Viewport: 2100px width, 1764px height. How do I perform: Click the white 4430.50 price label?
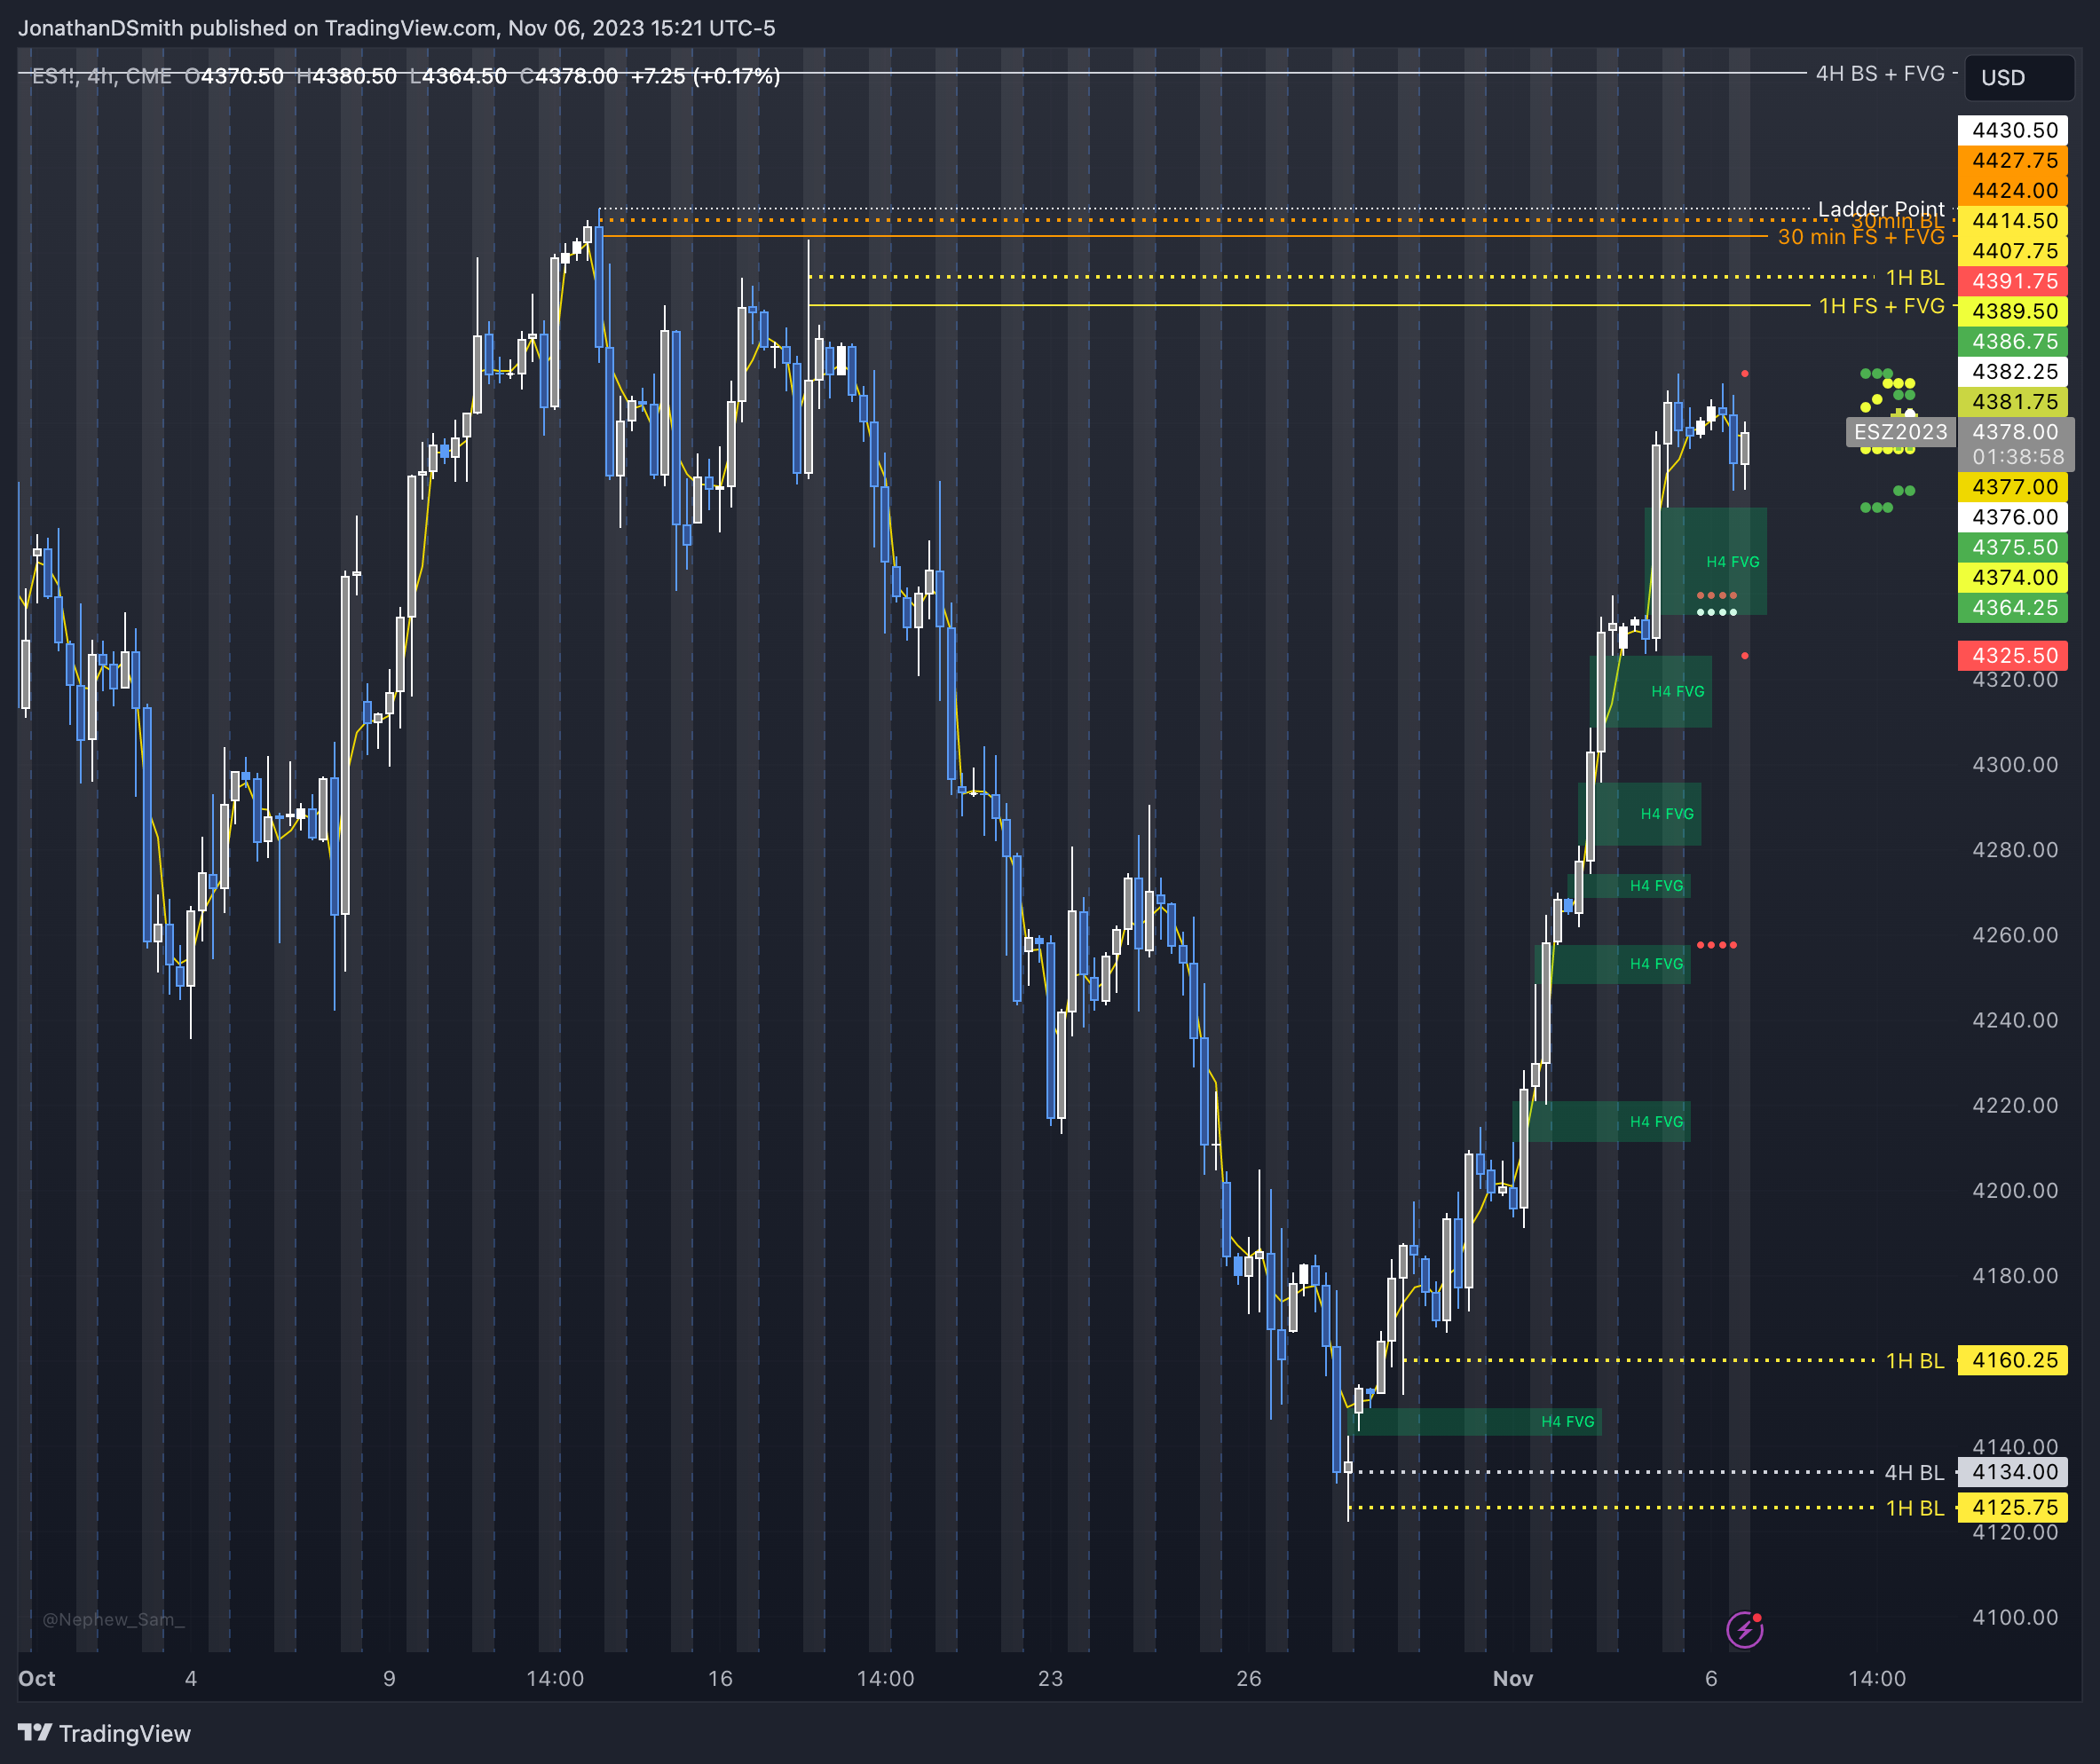(x=2012, y=130)
